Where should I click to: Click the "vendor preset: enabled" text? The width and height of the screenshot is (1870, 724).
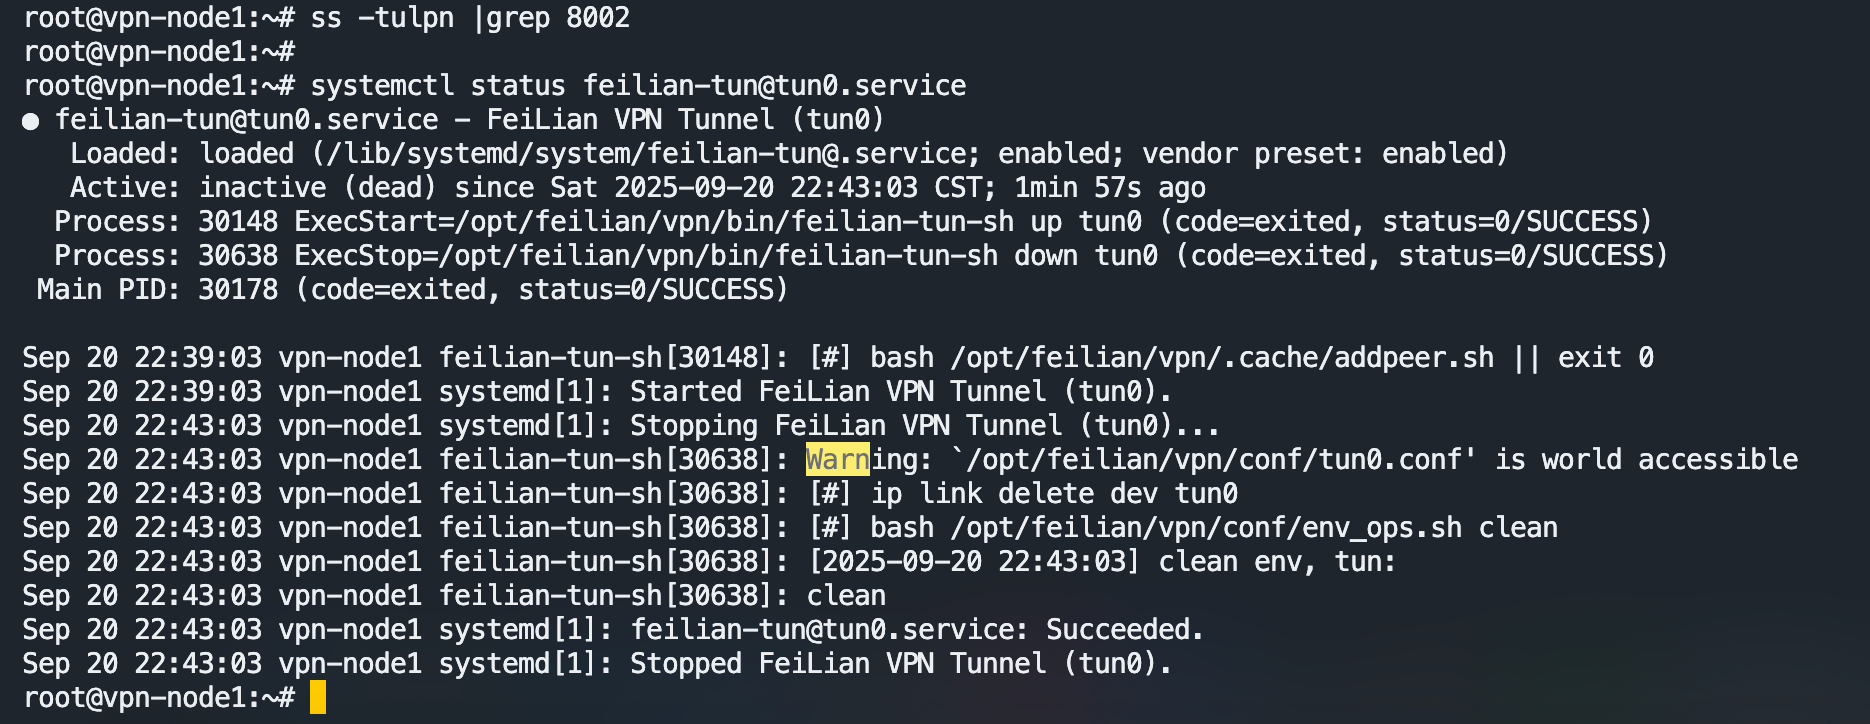[1322, 153]
